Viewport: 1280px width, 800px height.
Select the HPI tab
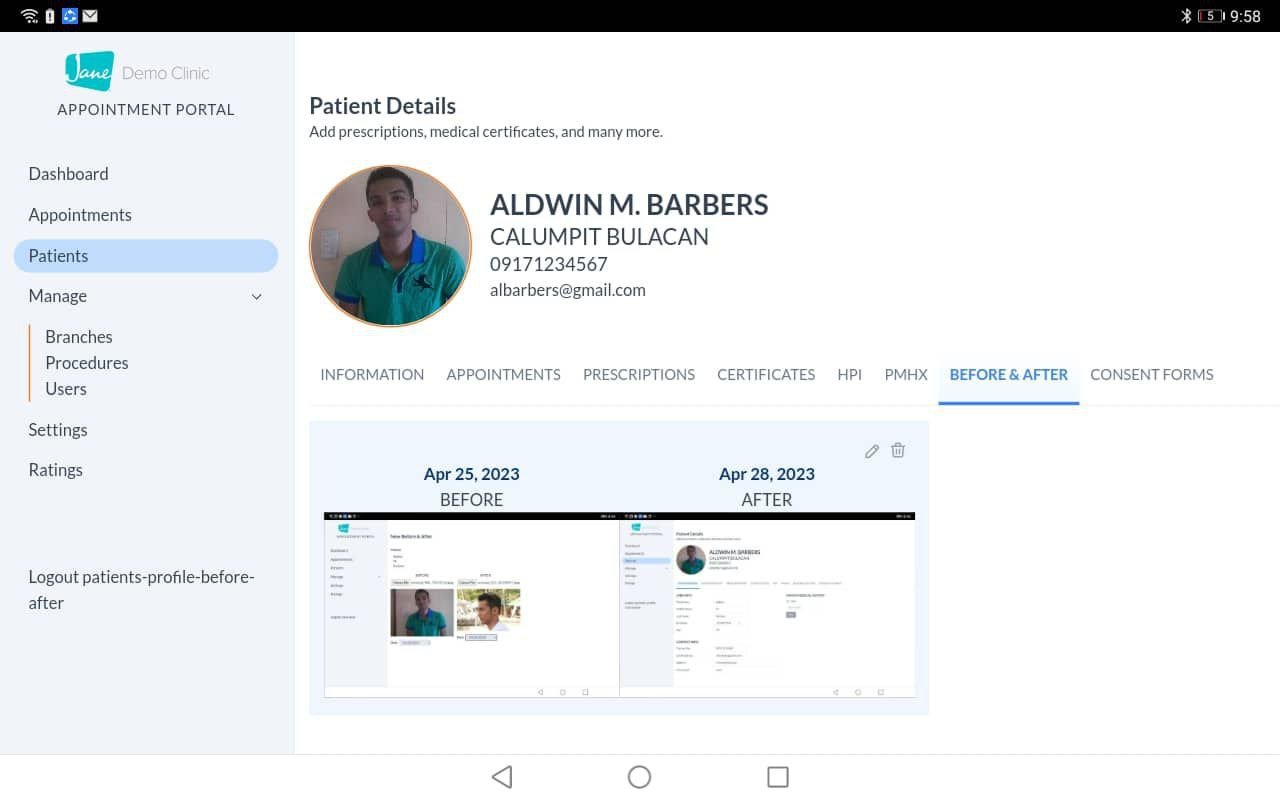pos(849,375)
